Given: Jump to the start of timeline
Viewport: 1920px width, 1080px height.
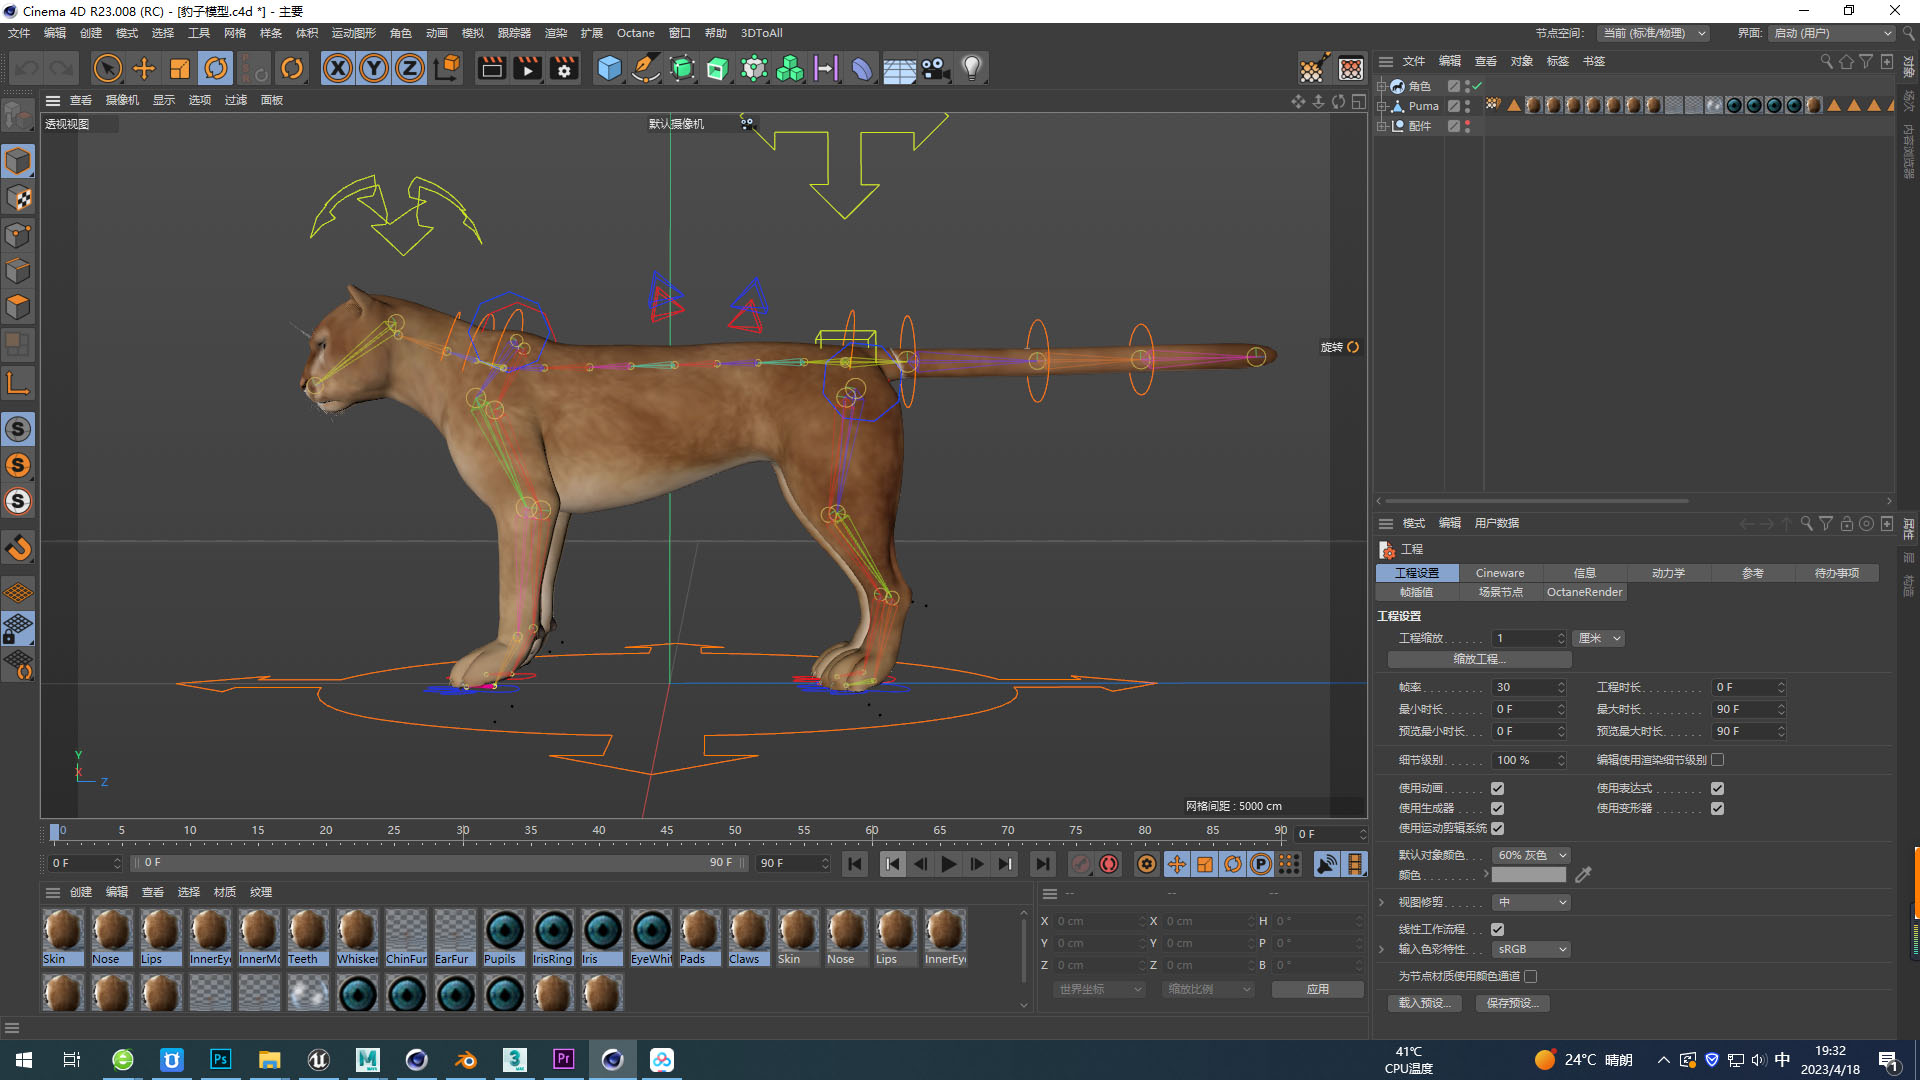Looking at the screenshot, I should [x=855, y=864].
